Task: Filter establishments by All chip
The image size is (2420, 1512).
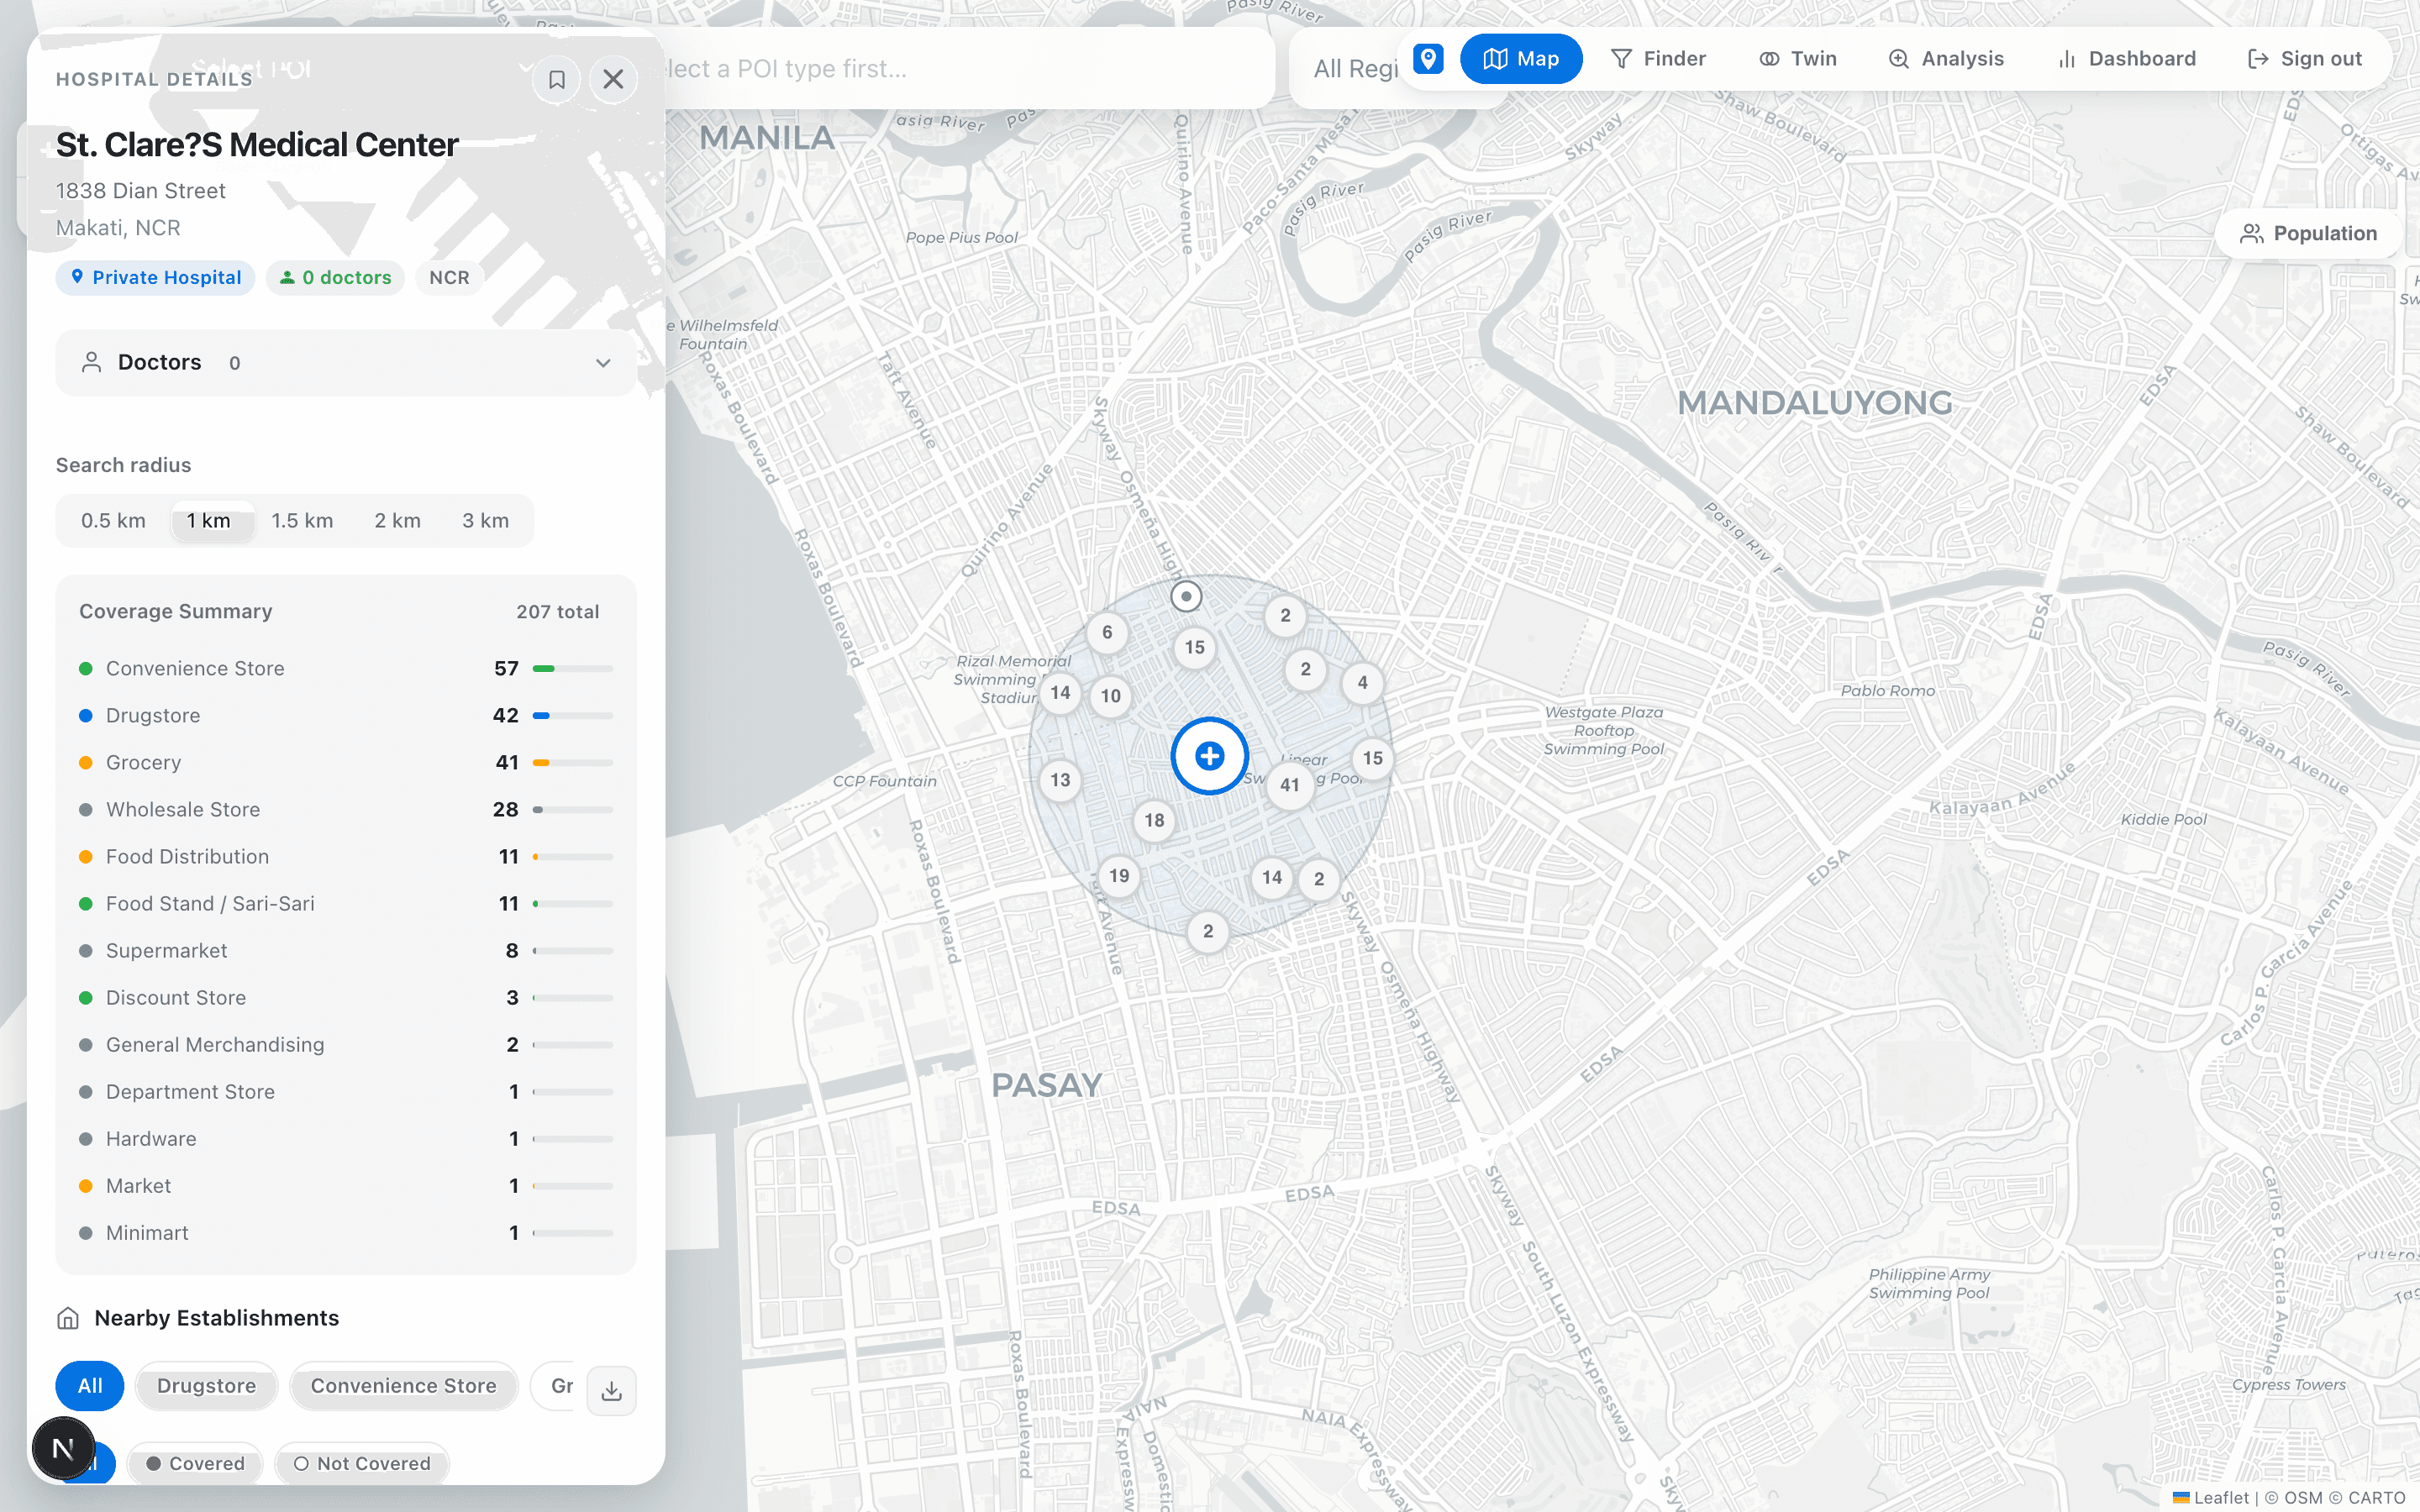Action: [x=90, y=1386]
